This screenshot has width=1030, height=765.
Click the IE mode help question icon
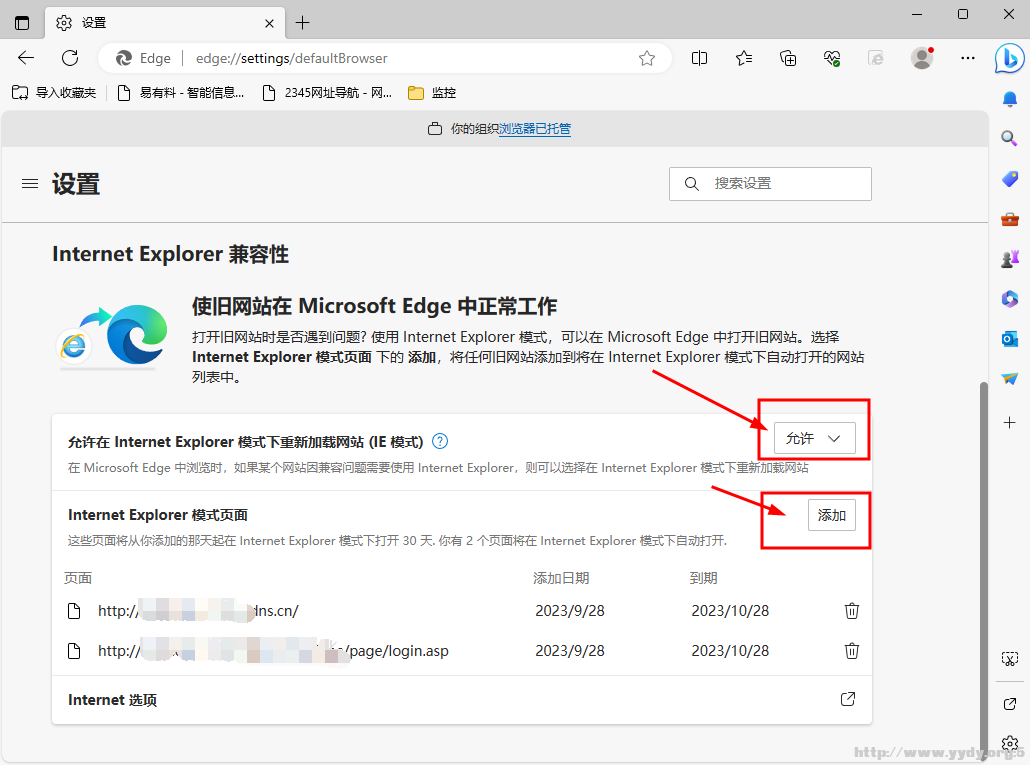(x=440, y=441)
